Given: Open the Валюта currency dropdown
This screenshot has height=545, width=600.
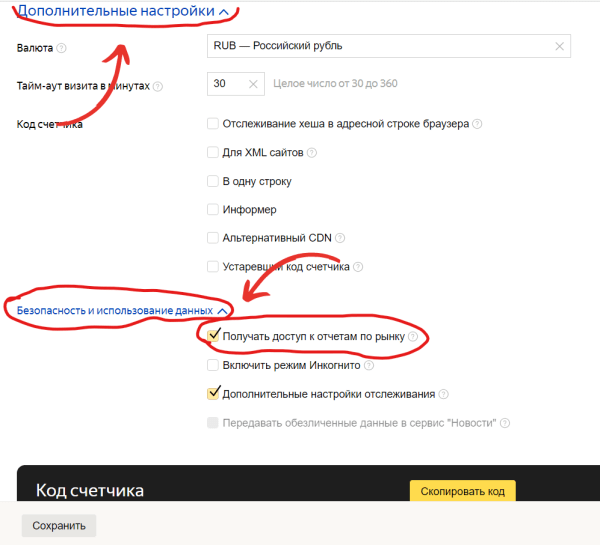Looking at the screenshot, I should (x=380, y=46).
